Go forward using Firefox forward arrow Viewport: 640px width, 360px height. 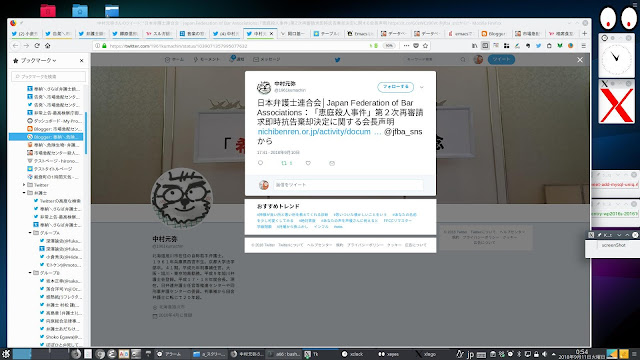pyautogui.click(x=26, y=46)
